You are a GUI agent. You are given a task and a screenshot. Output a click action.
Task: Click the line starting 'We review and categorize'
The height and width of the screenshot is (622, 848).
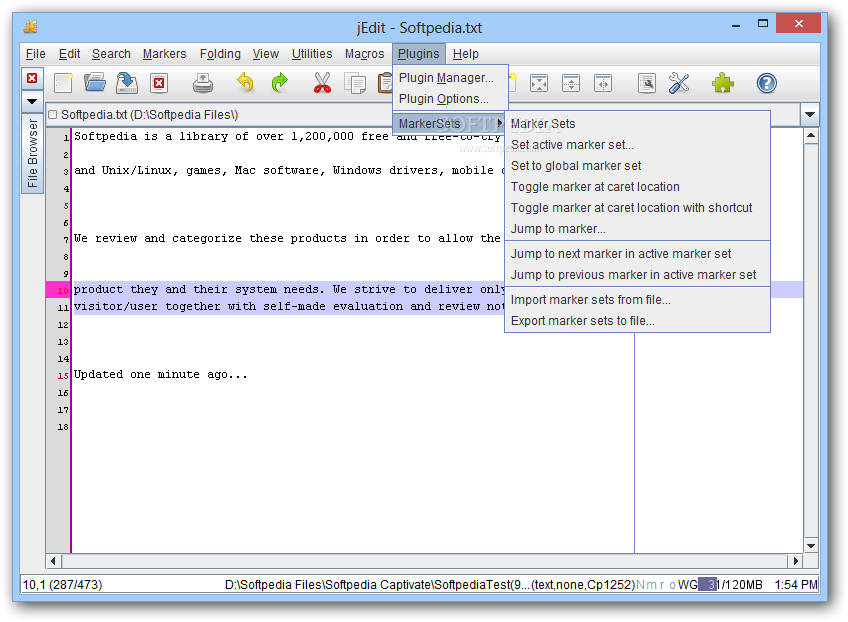(288, 239)
